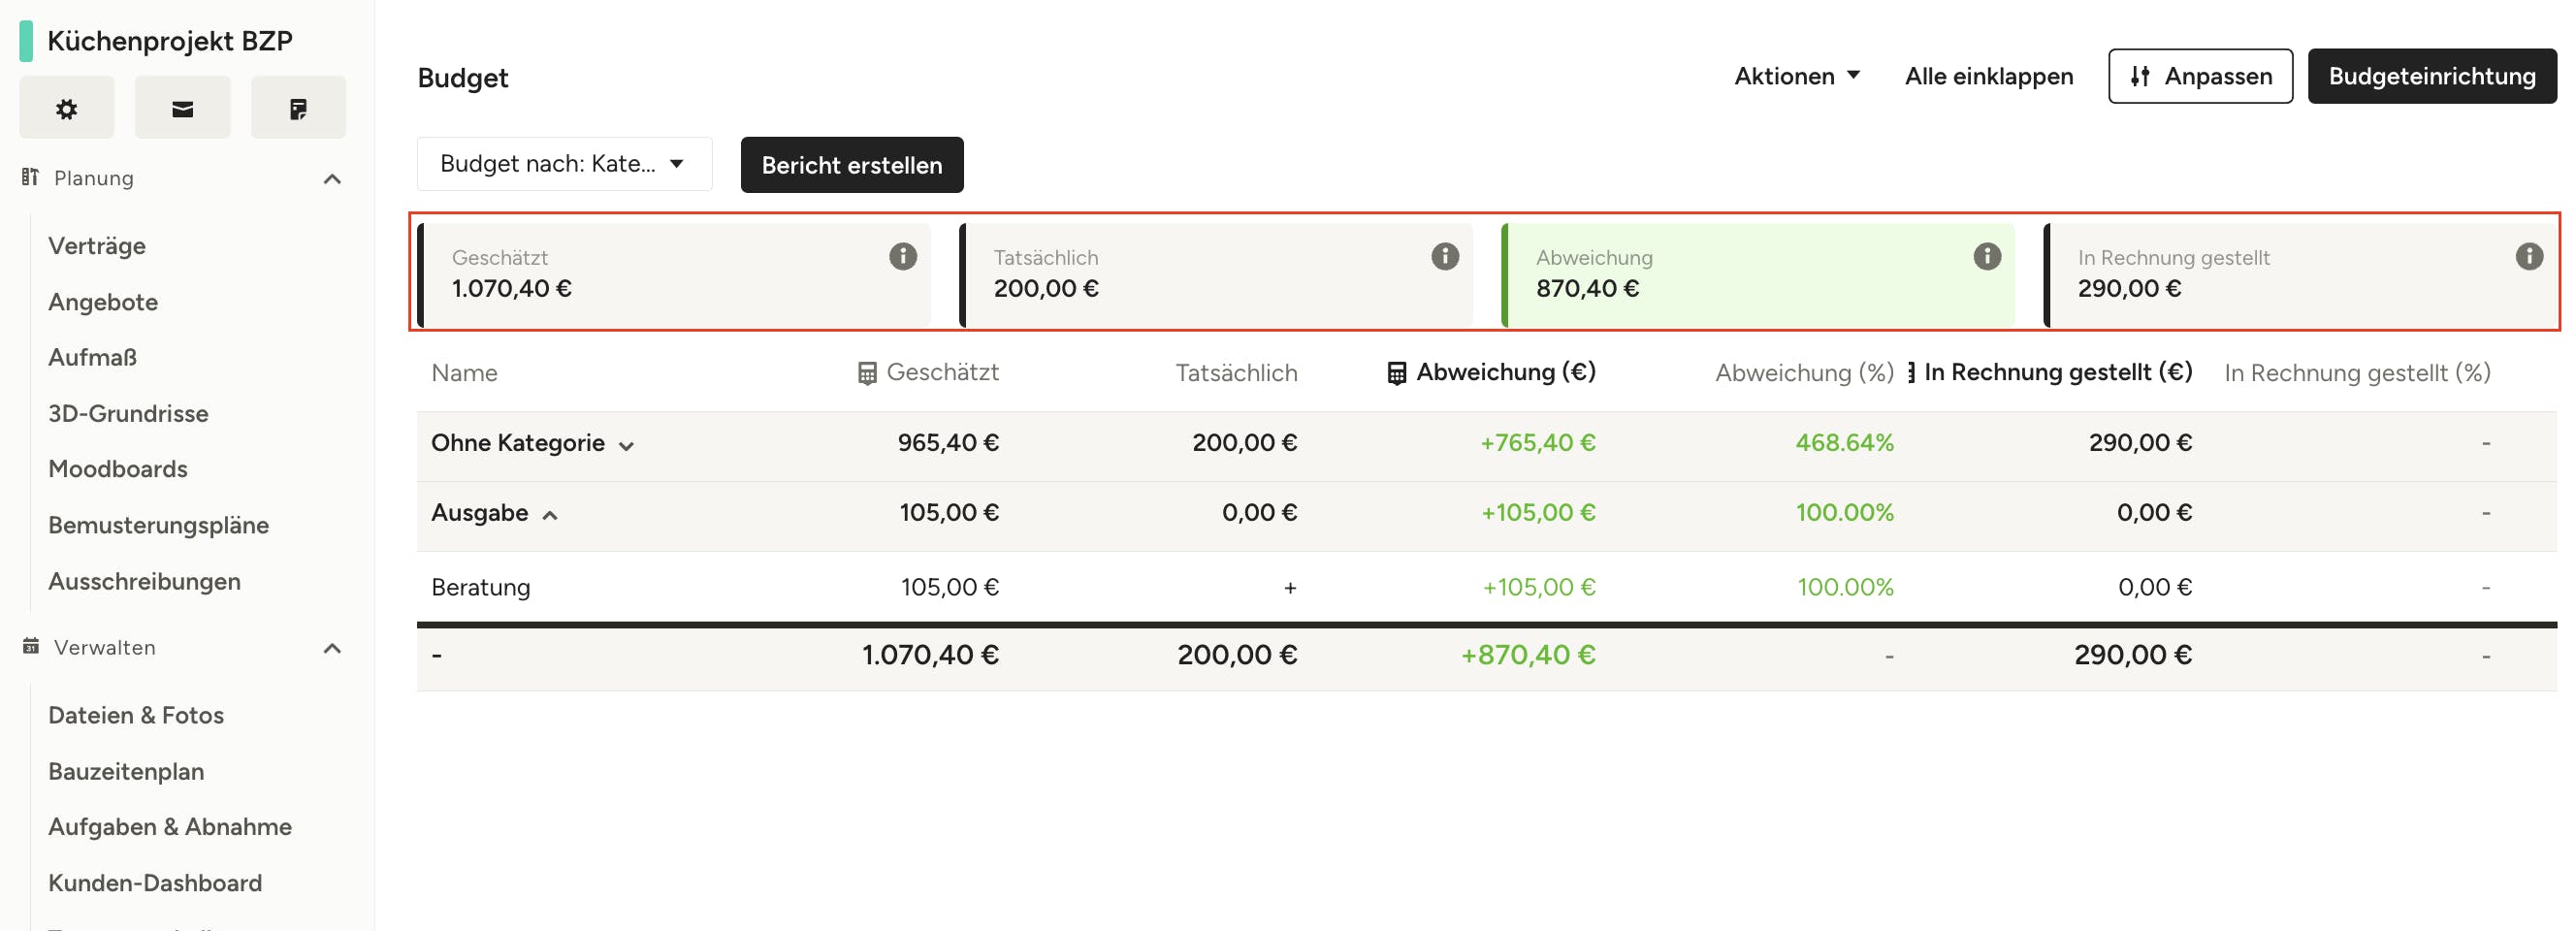
Task: Show info for In Rechnung gestellt card
Action: point(2528,257)
